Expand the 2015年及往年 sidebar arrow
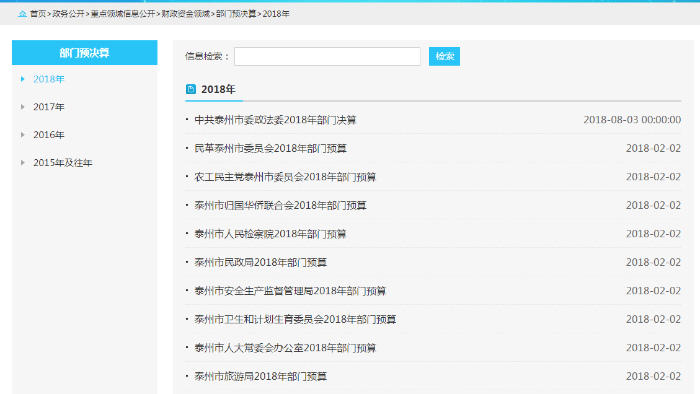The image size is (700, 394). pos(23,163)
